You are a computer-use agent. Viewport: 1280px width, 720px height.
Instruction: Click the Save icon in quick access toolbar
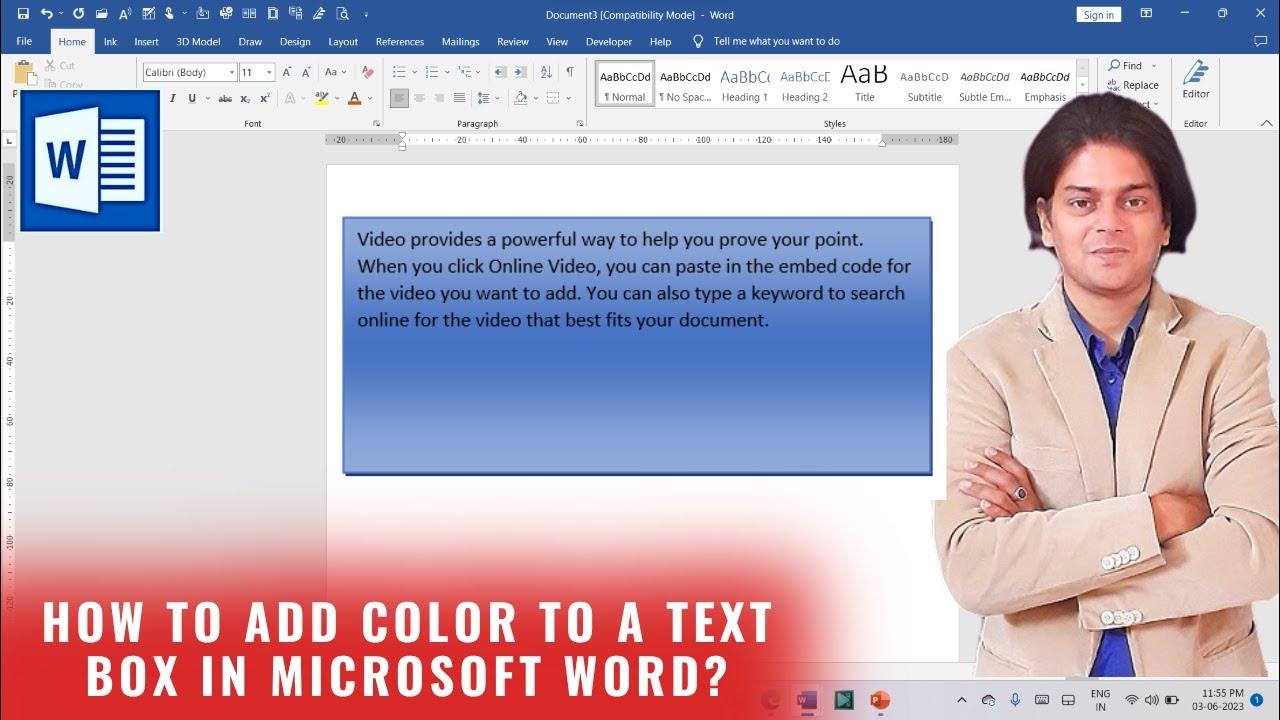click(23, 14)
